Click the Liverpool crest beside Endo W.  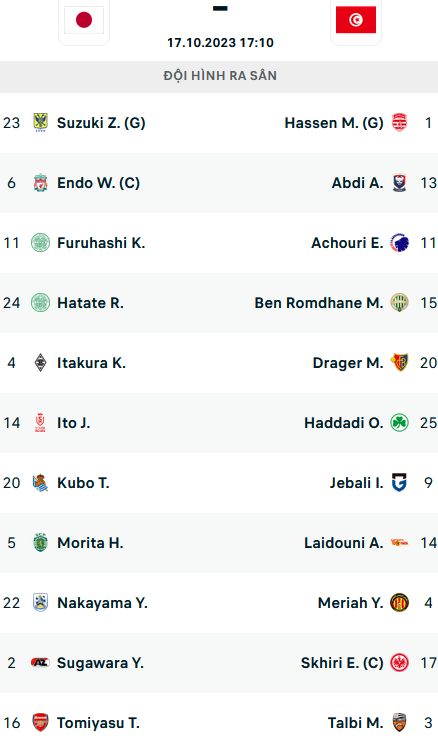coord(41,183)
